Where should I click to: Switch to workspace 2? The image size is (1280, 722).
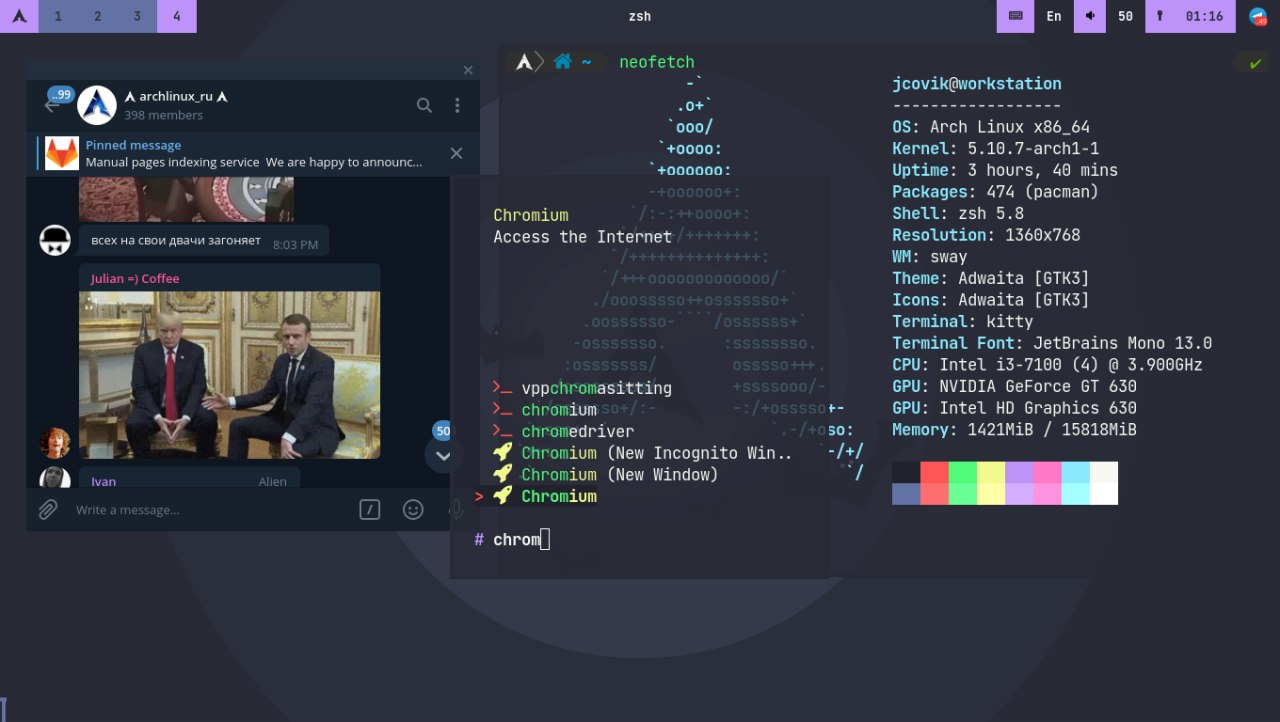click(97, 16)
